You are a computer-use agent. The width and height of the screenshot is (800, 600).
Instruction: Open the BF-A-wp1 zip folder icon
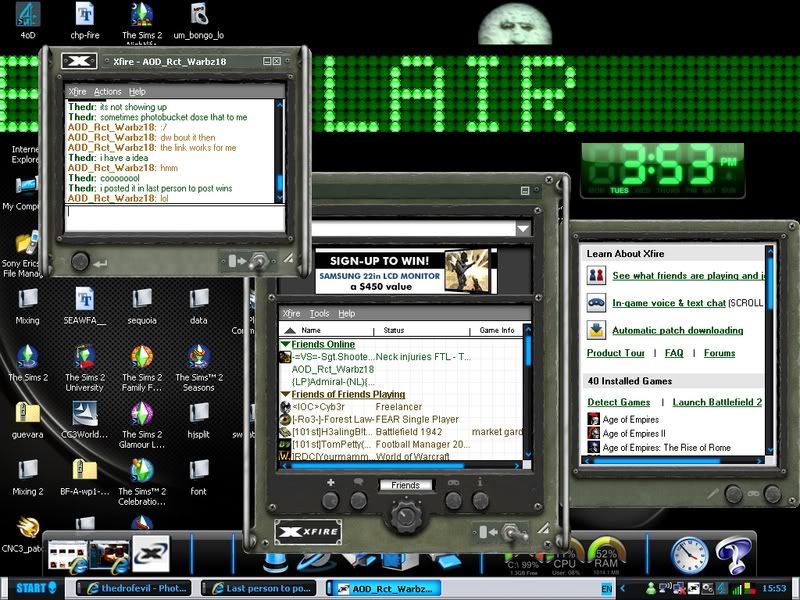(85, 478)
